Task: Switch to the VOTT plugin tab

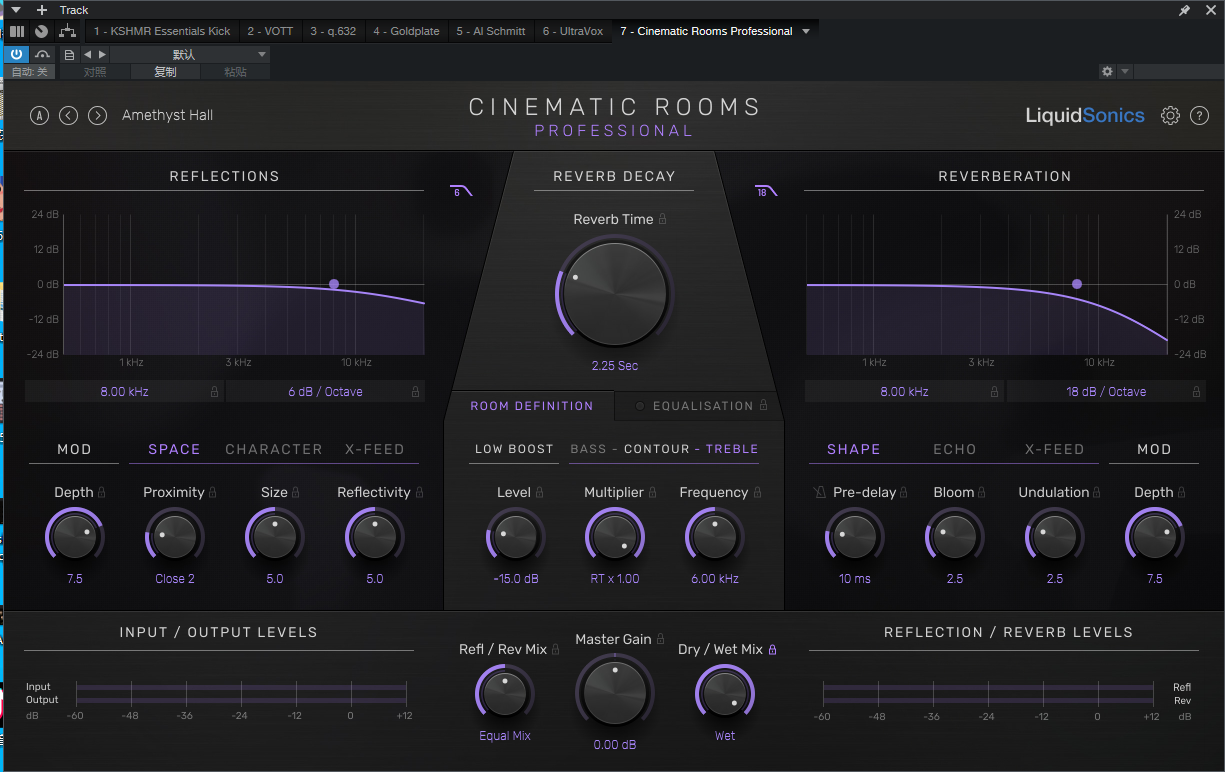Action: (270, 31)
